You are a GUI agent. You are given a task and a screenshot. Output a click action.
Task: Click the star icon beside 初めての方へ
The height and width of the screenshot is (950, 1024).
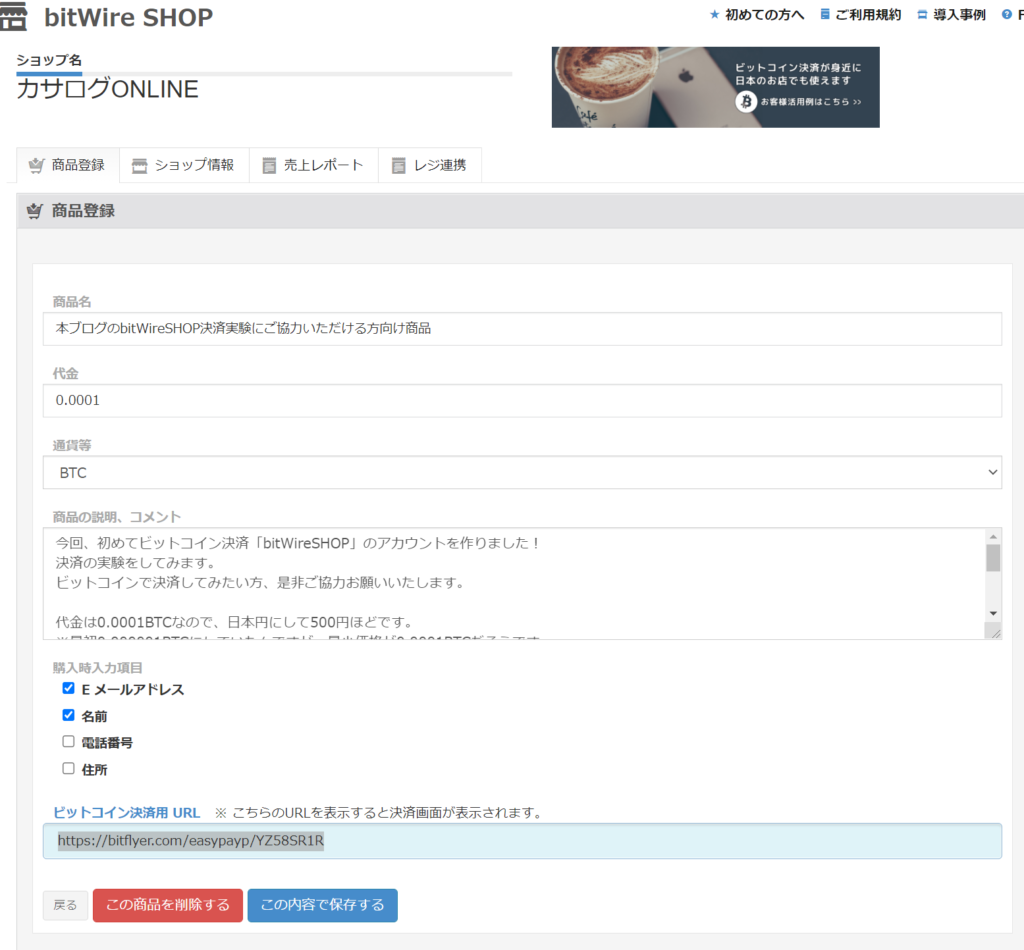pyautogui.click(x=713, y=14)
